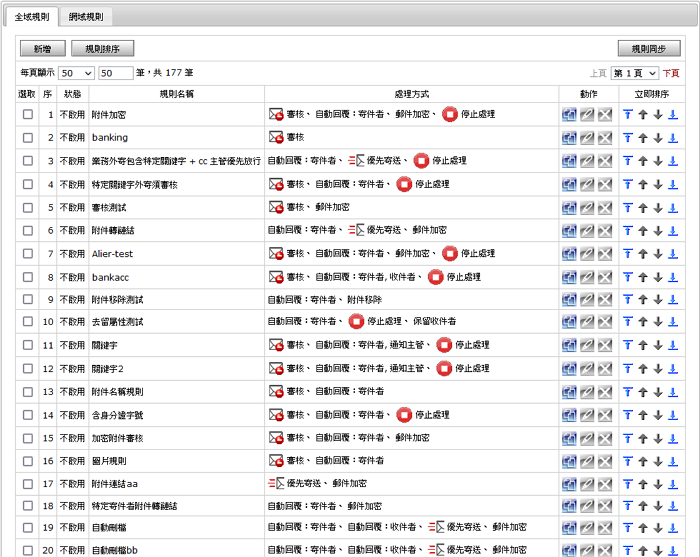Image resolution: width=700 pixels, height=557 pixels.
Task: Move 附件移除測試 rule to the bottom
Action: point(672,297)
